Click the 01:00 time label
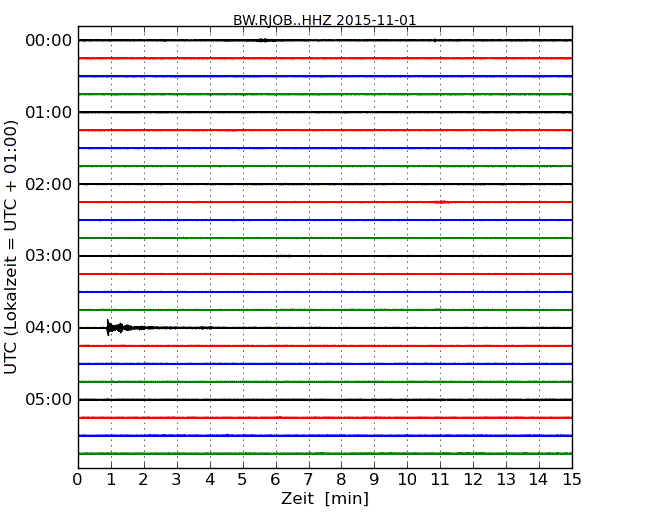This screenshot has height=520, width=650. click(49, 112)
